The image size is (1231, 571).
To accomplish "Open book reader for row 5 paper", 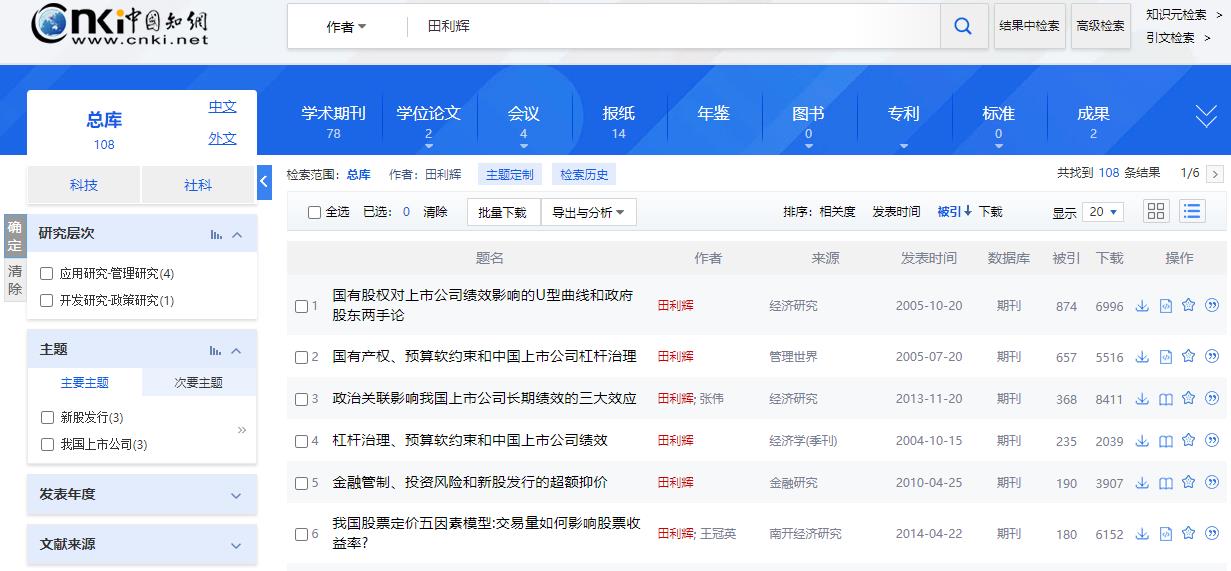I will (1165, 483).
